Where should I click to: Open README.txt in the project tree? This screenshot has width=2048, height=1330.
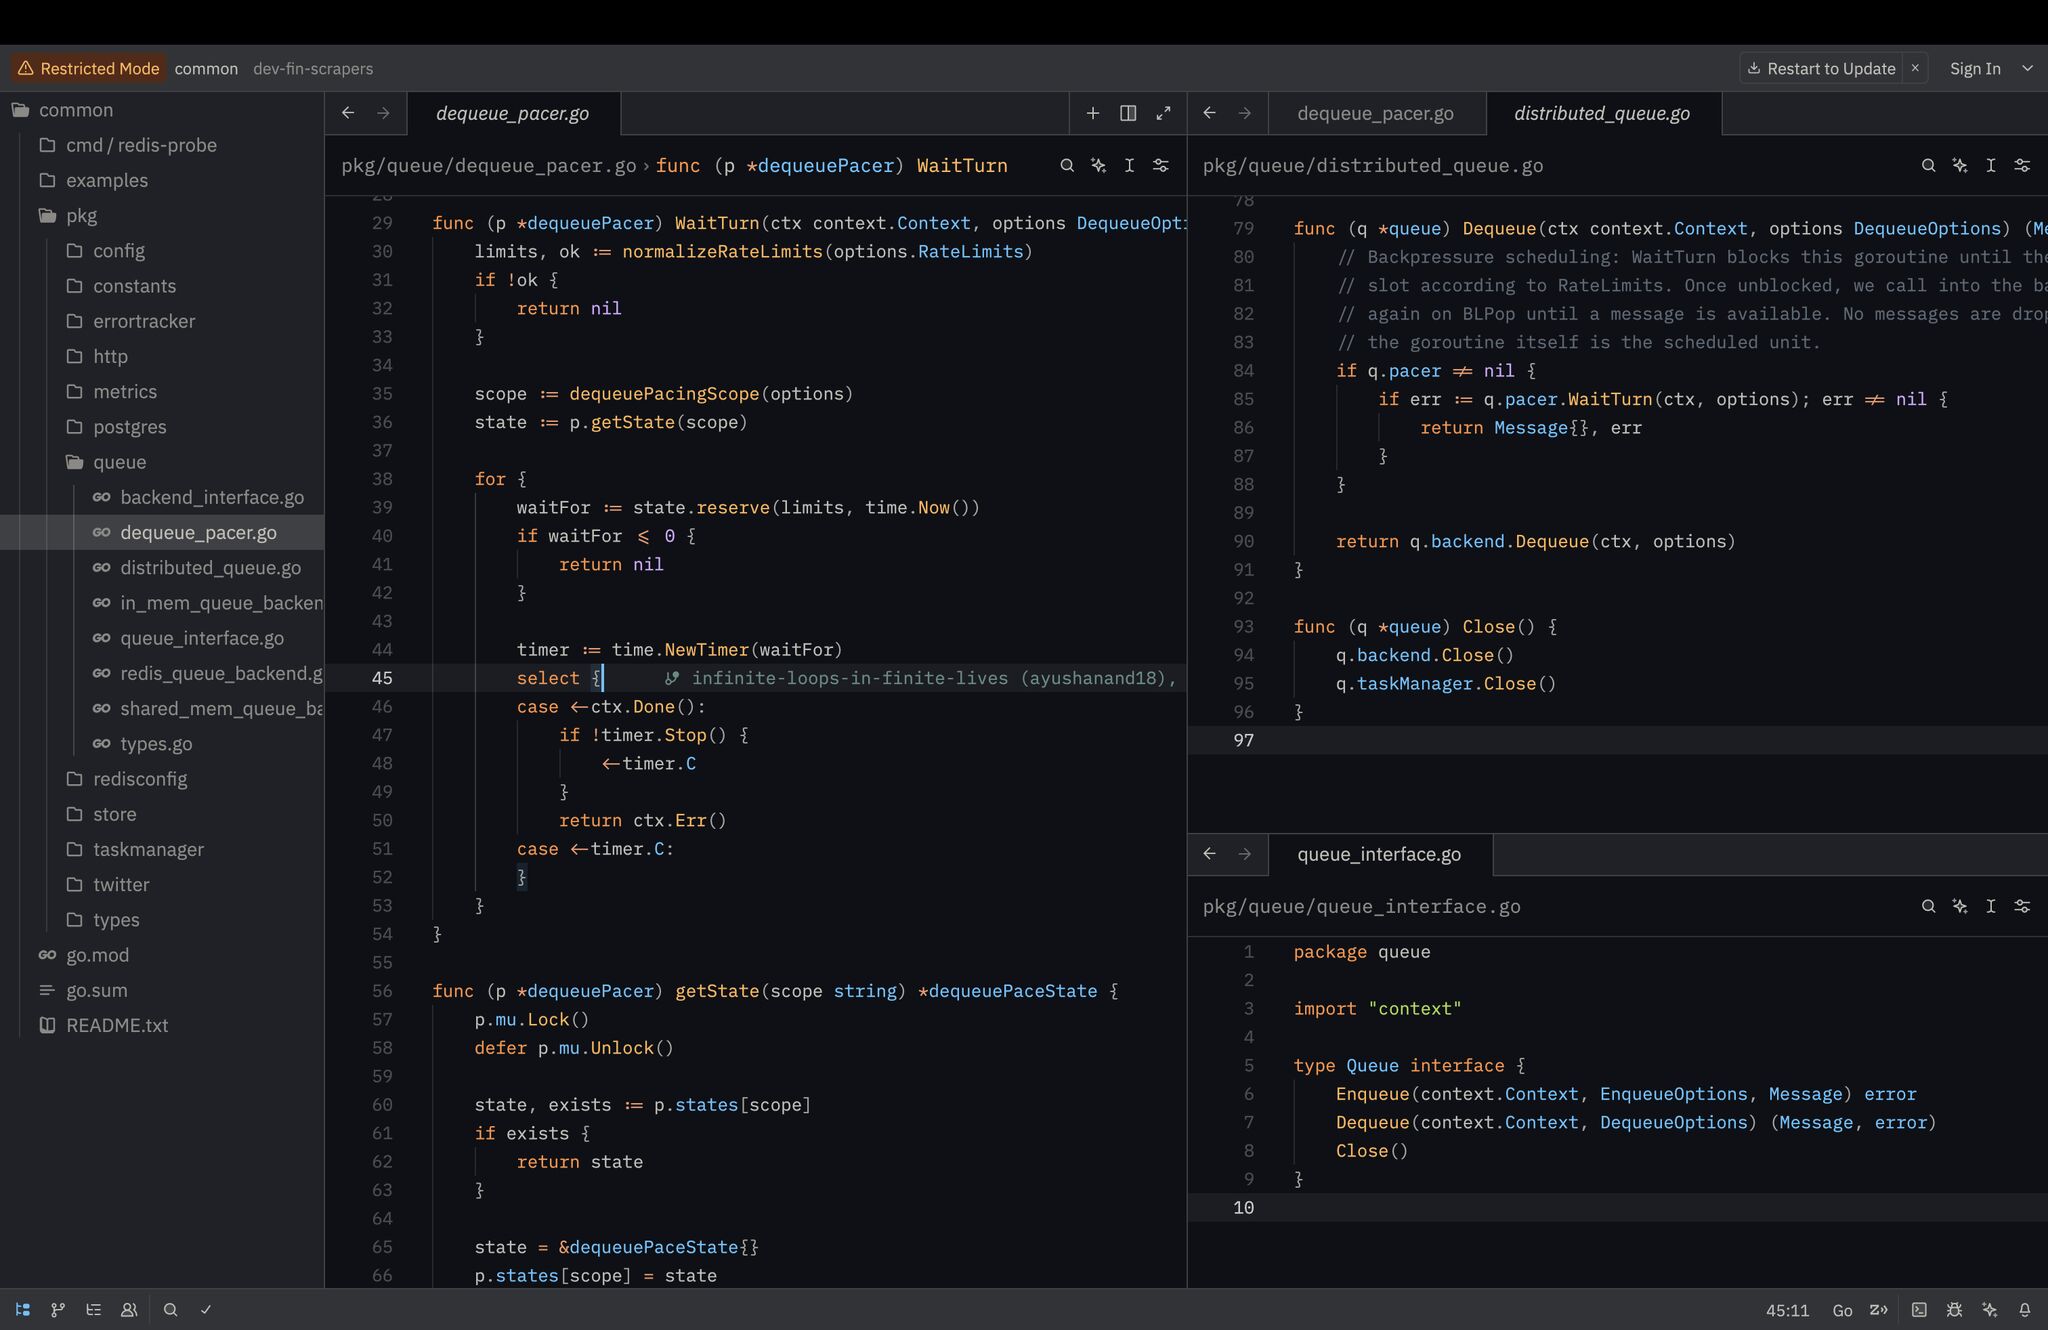tap(117, 1026)
